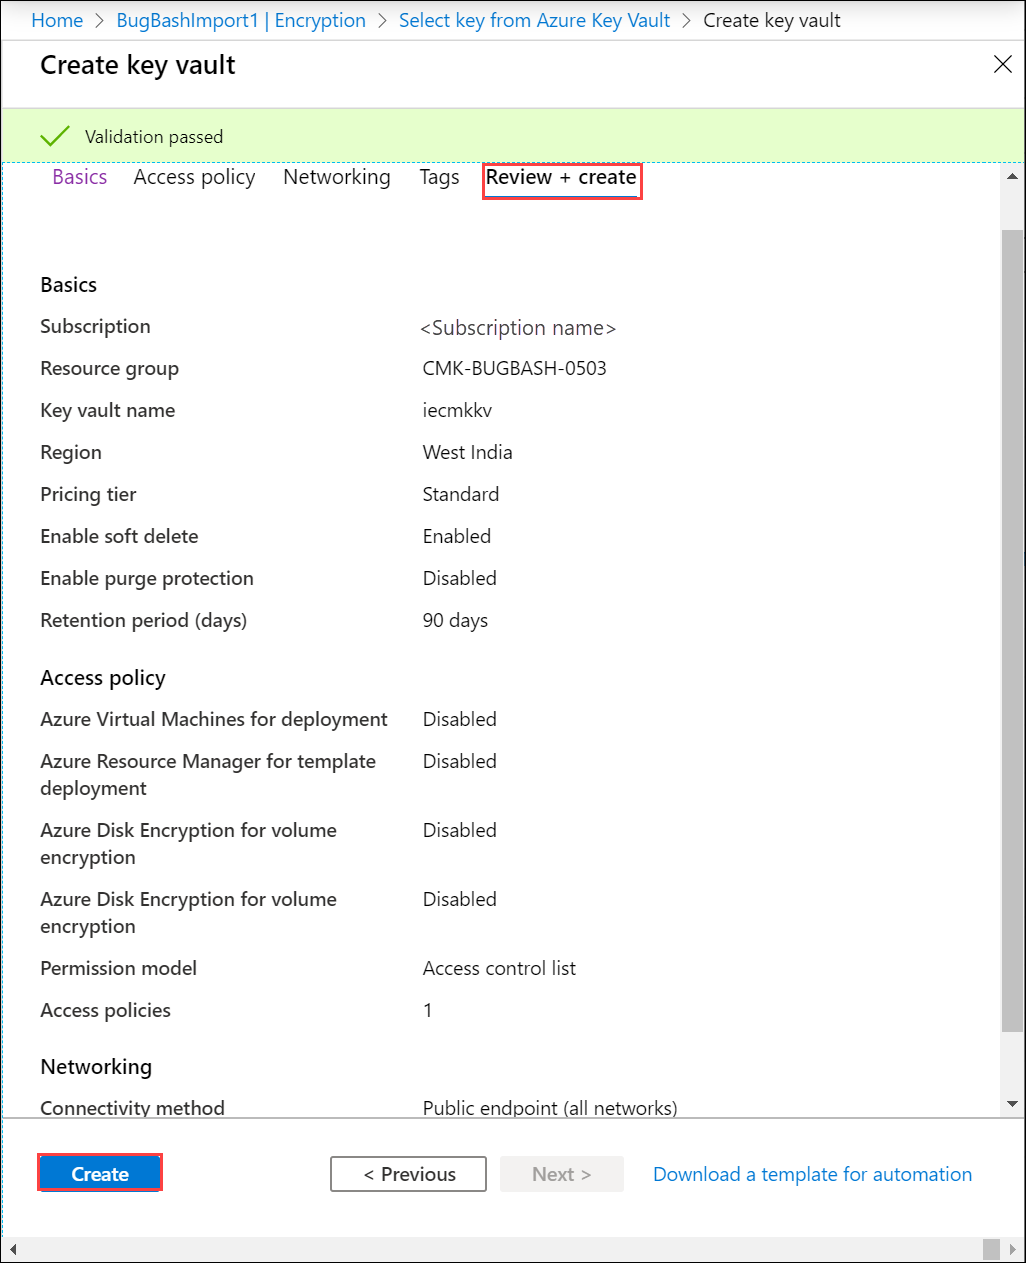Open the Access policy tab
The height and width of the screenshot is (1263, 1026).
pyautogui.click(x=193, y=177)
